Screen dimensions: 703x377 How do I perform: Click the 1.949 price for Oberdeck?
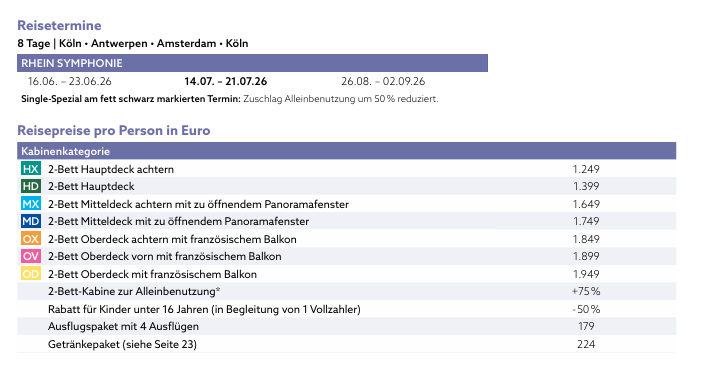[586, 274]
